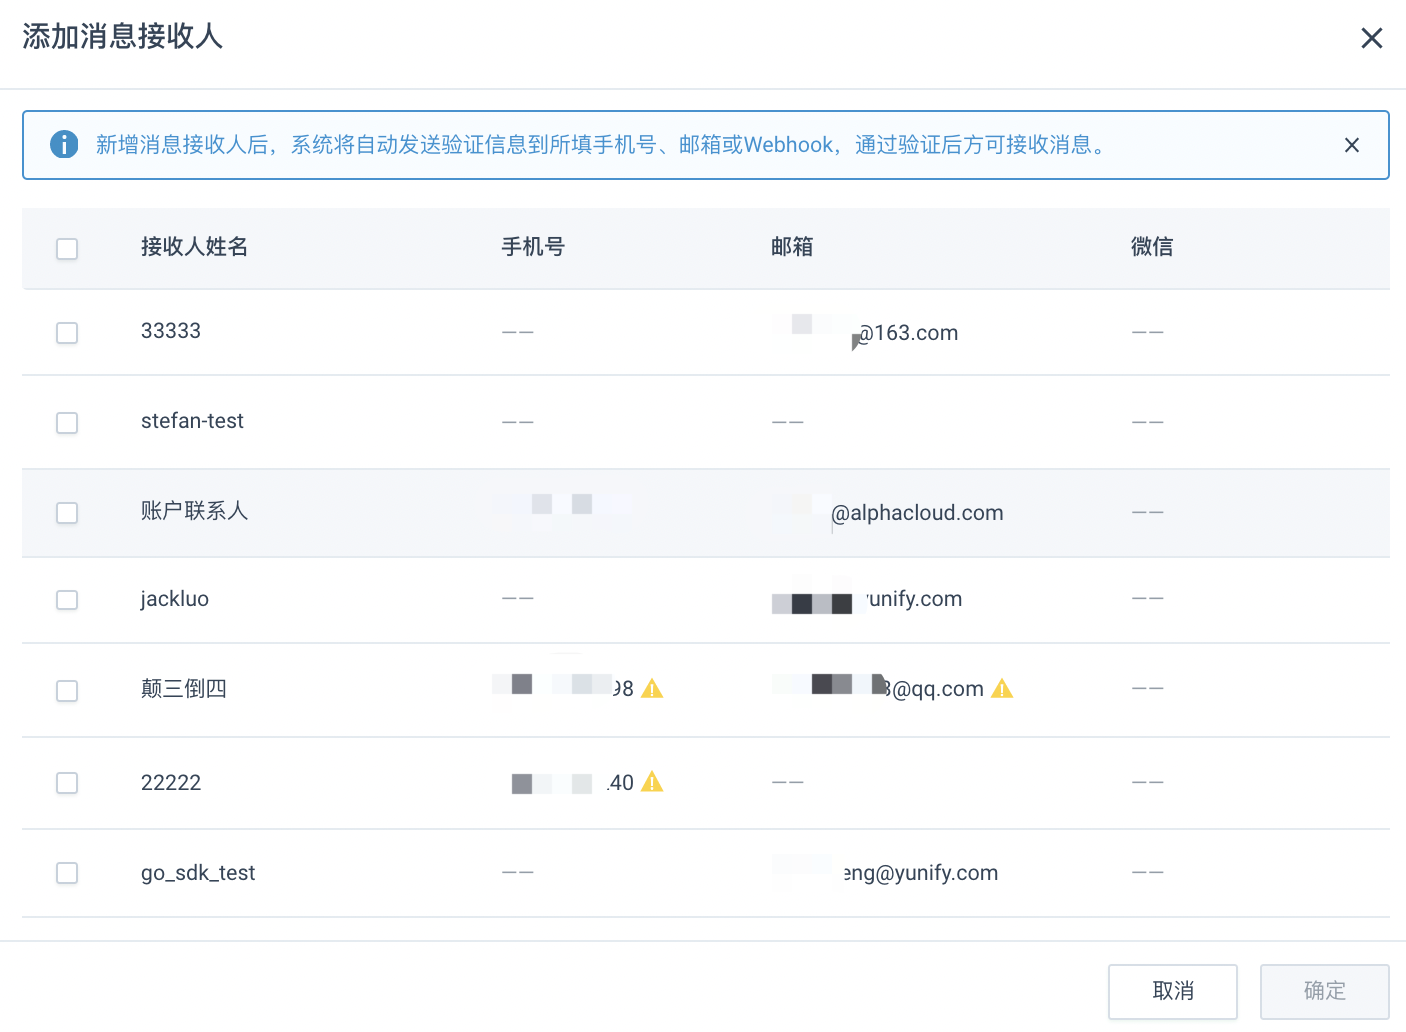
Task: Tick the 账户联系人 row checkbox
Action: (x=67, y=512)
